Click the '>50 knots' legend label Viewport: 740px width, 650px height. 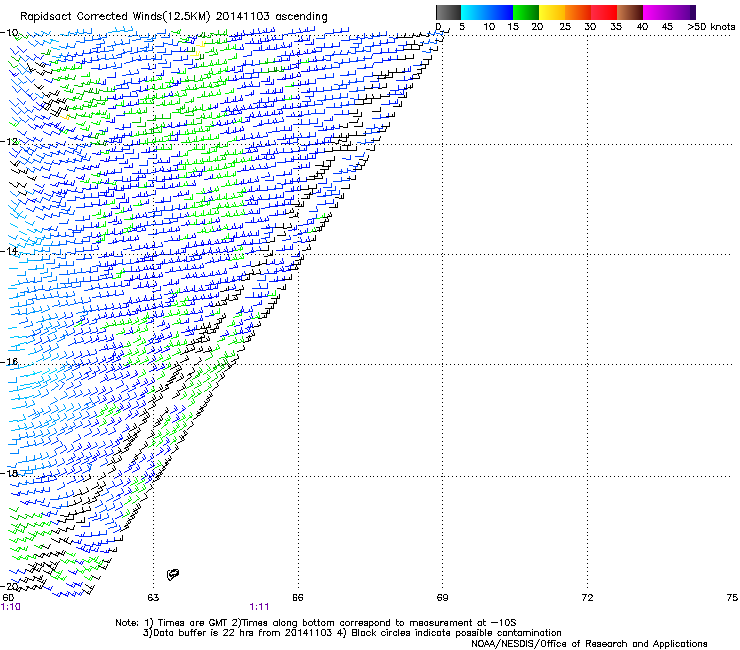(x=711, y=27)
